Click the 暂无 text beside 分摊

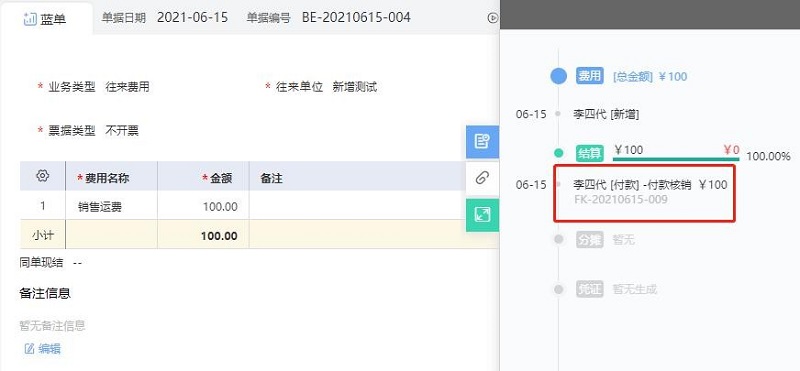[624, 239]
